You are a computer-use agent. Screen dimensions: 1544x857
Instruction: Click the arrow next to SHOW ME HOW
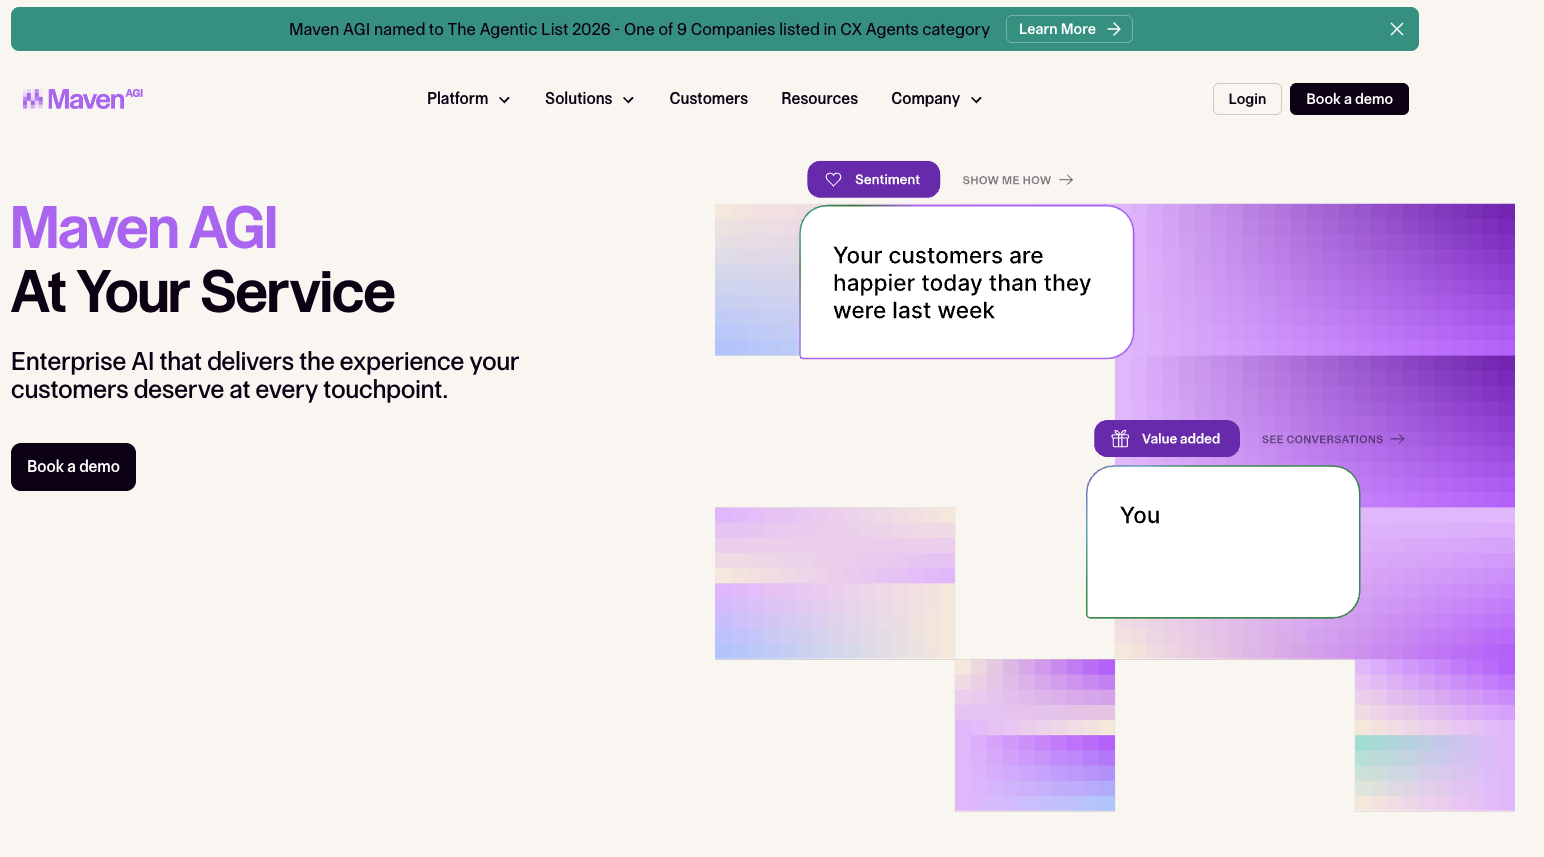click(1066, 180)
